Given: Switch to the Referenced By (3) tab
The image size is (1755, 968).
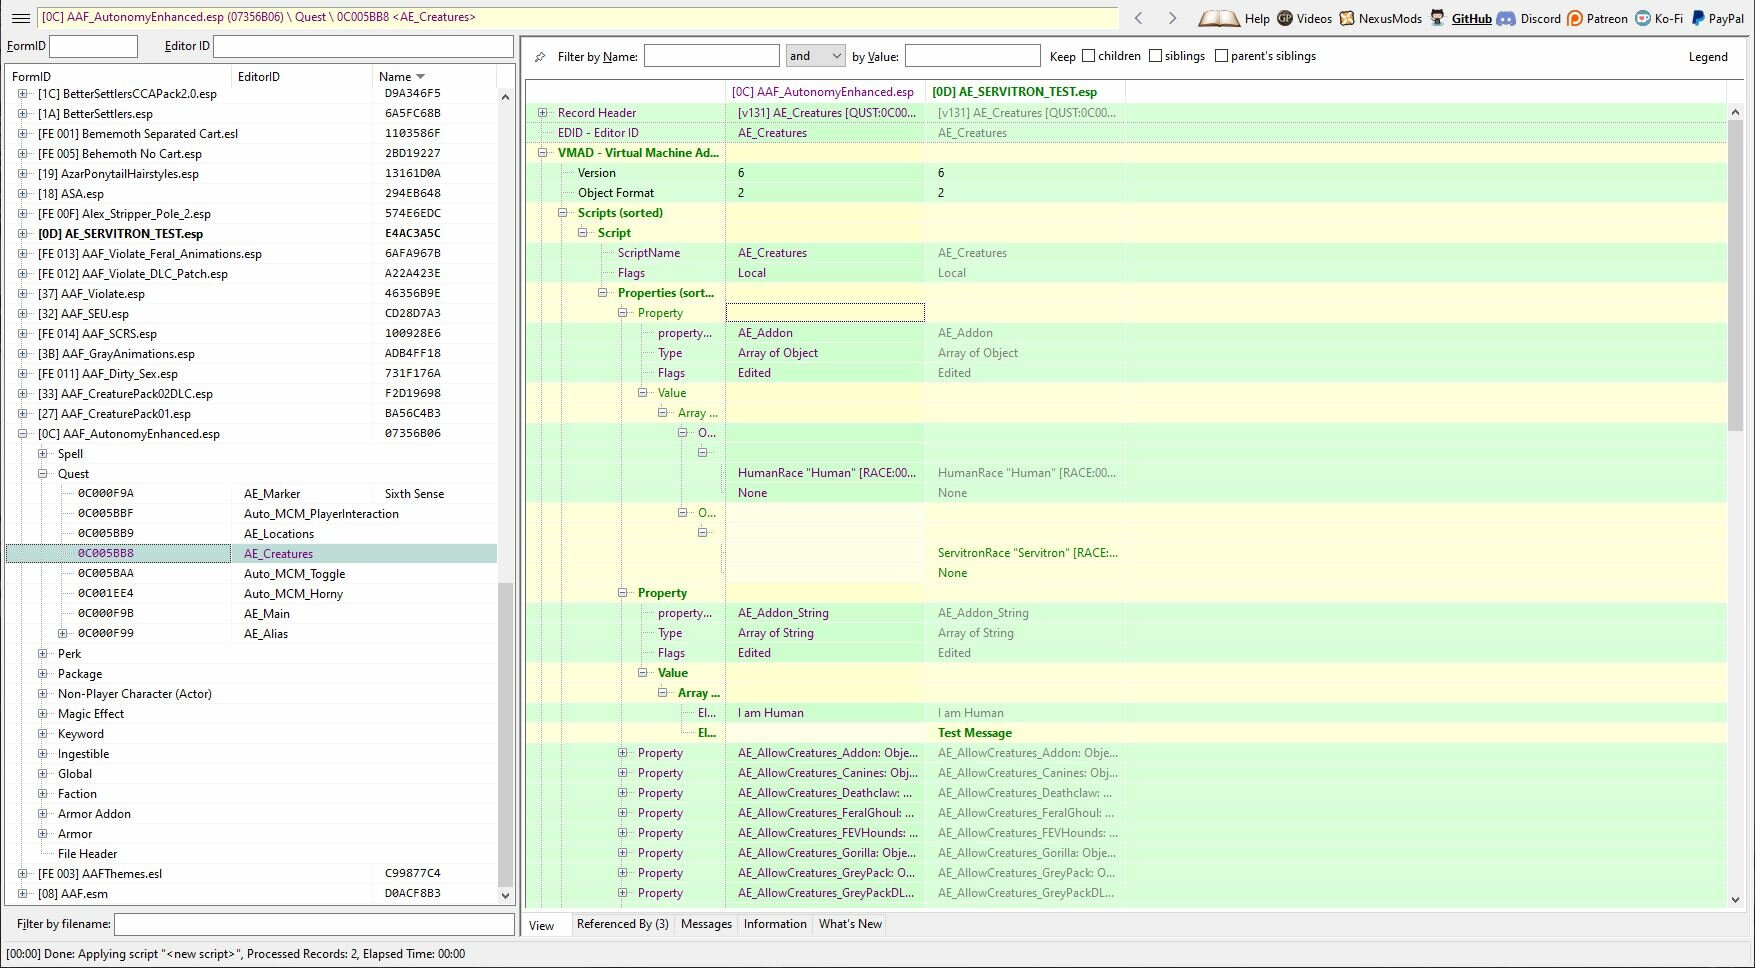Looking at the screenshot, I should pos(622,924).
